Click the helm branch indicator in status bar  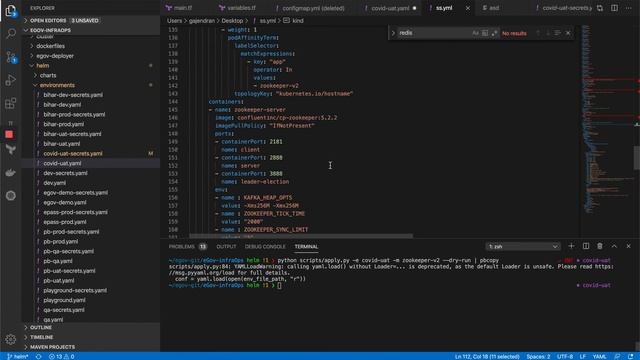click(x=17, y=356)
